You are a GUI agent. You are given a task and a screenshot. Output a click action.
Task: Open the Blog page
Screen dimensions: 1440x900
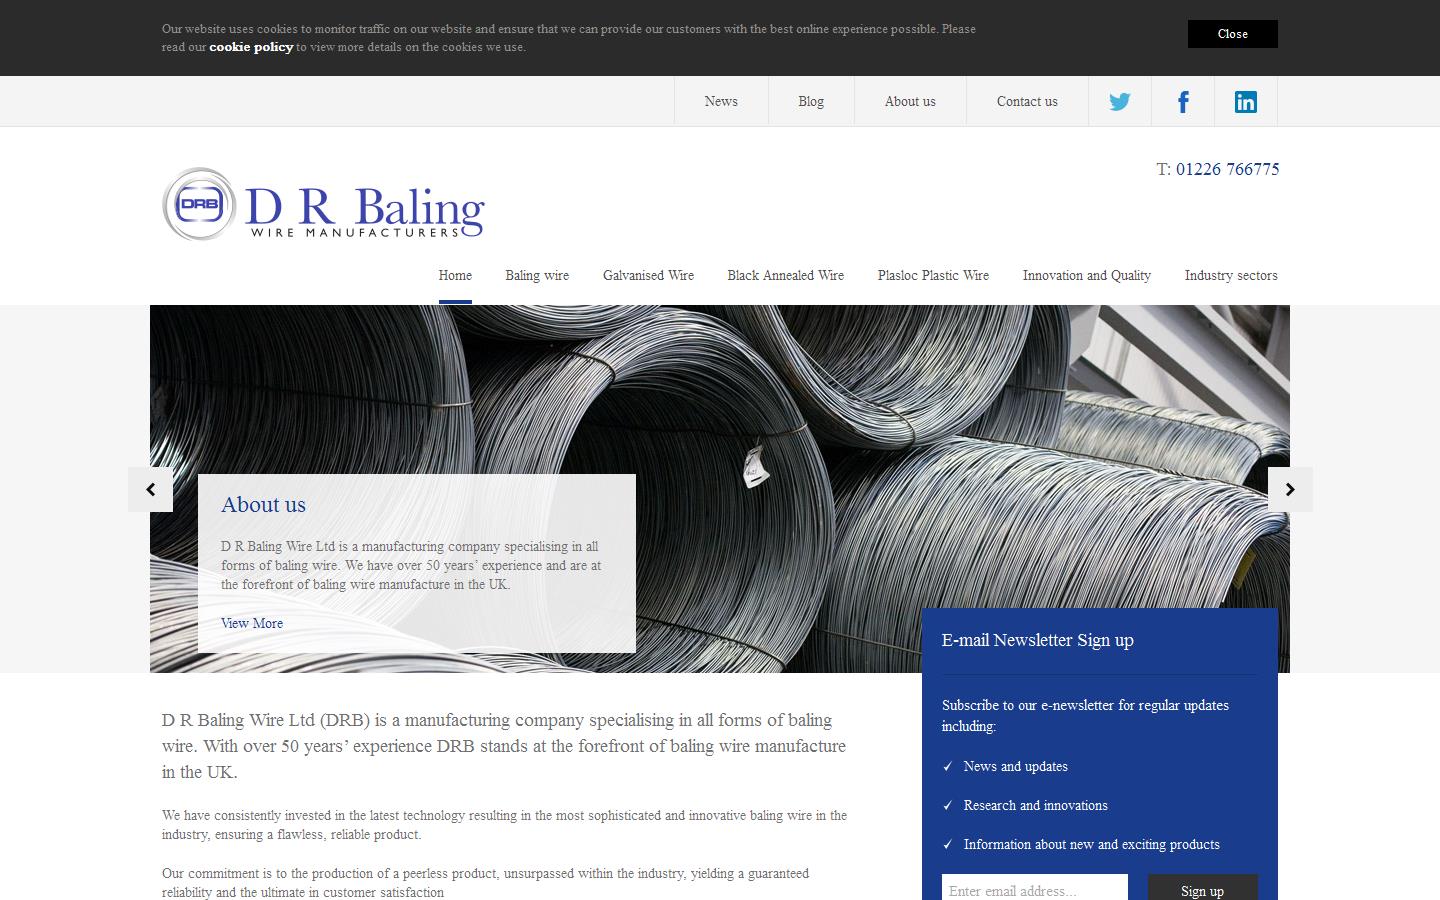(x=811, y=101)
